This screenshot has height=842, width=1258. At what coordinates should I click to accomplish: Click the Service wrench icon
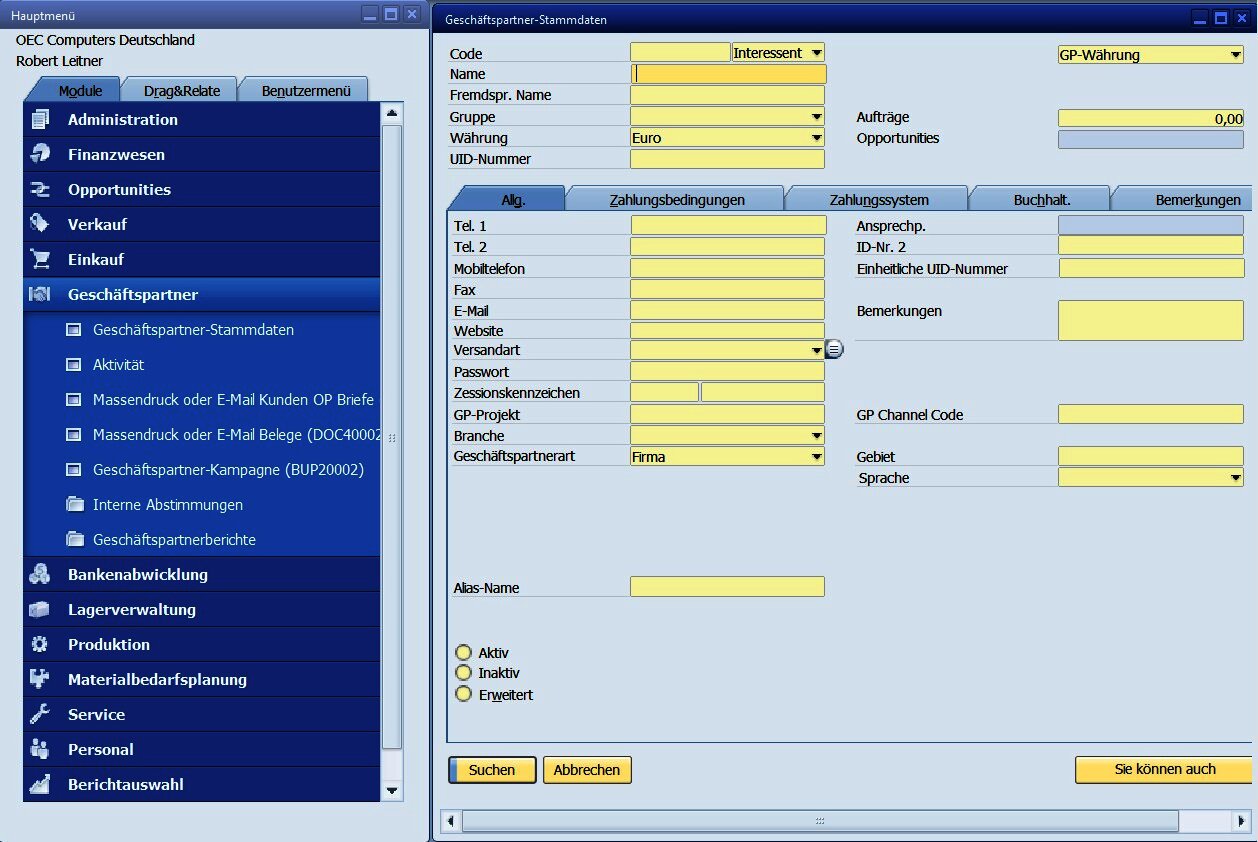pyautogui.click(x=40, y=714)
